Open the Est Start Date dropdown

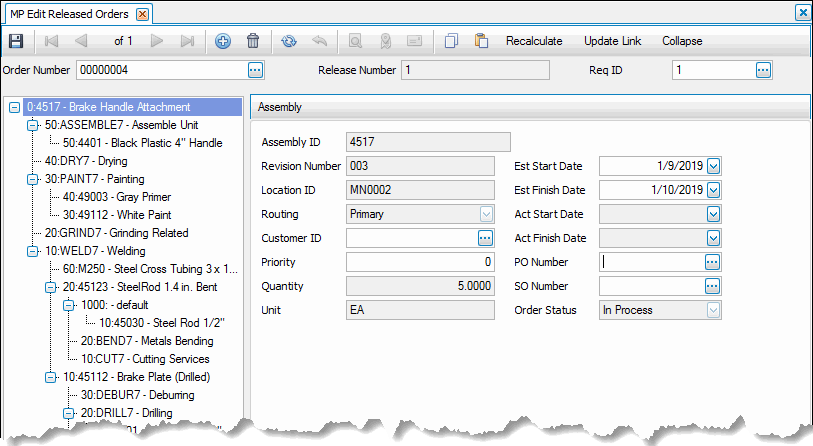point(713,166)
